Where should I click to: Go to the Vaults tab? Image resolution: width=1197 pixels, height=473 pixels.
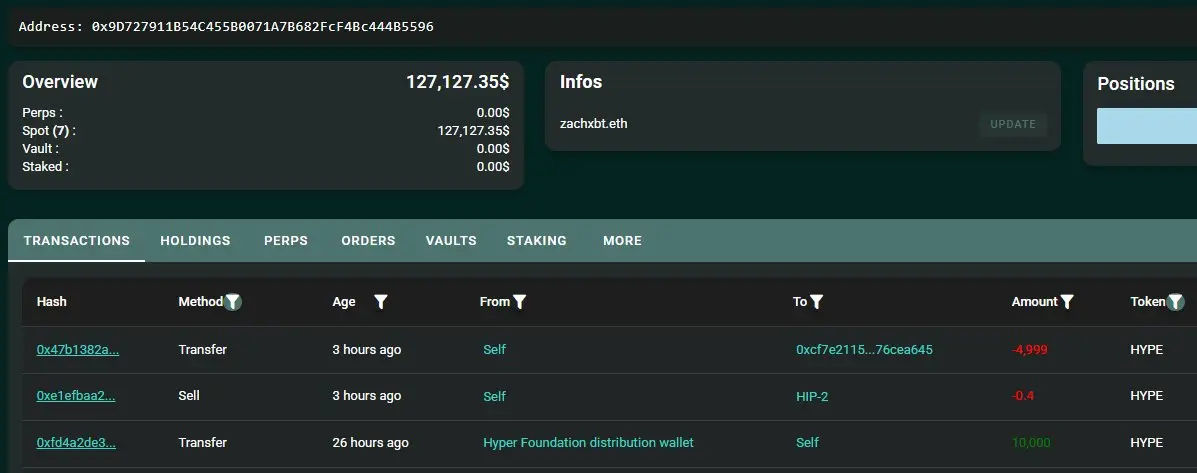451,241
